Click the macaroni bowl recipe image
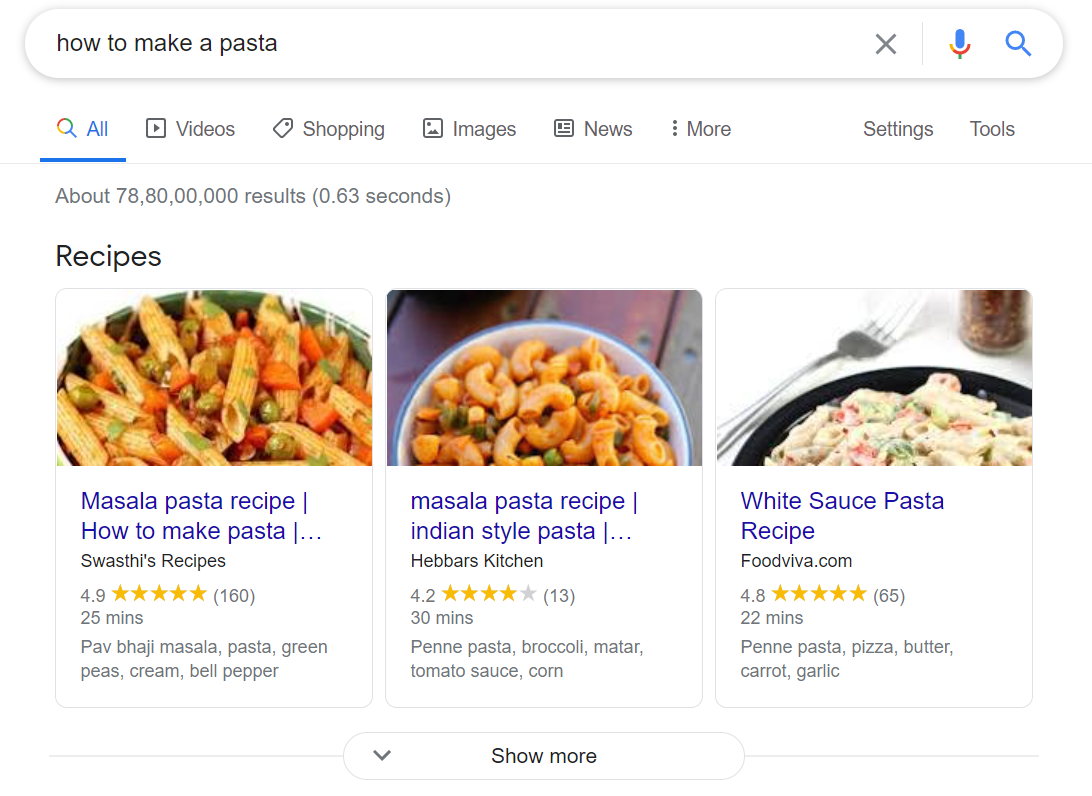 [x=544, y=378]
